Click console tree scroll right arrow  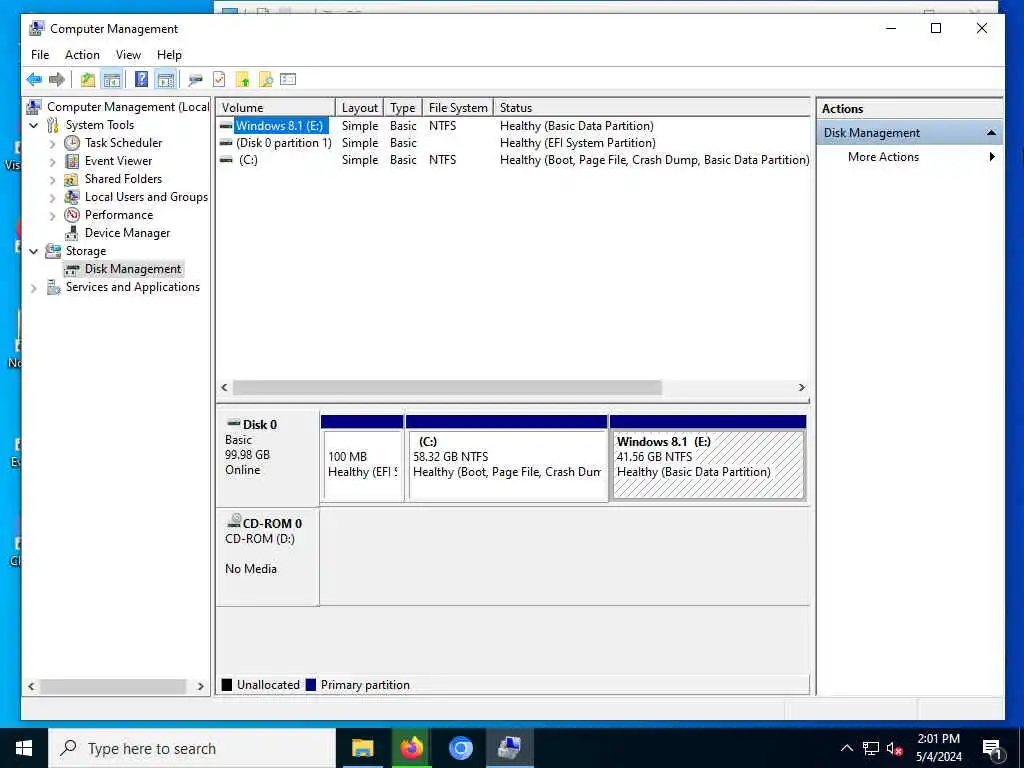[x=200, y=686]
